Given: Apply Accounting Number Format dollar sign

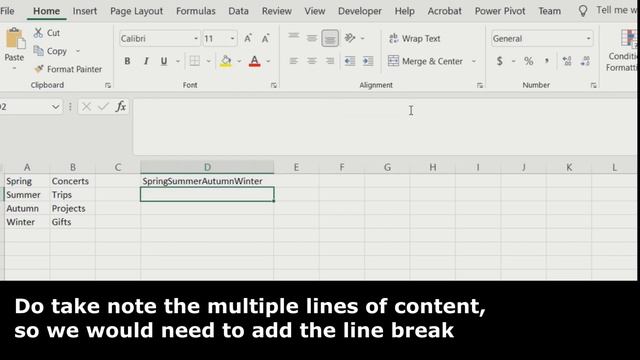Looking at the screenshot, I should (500, 61).
